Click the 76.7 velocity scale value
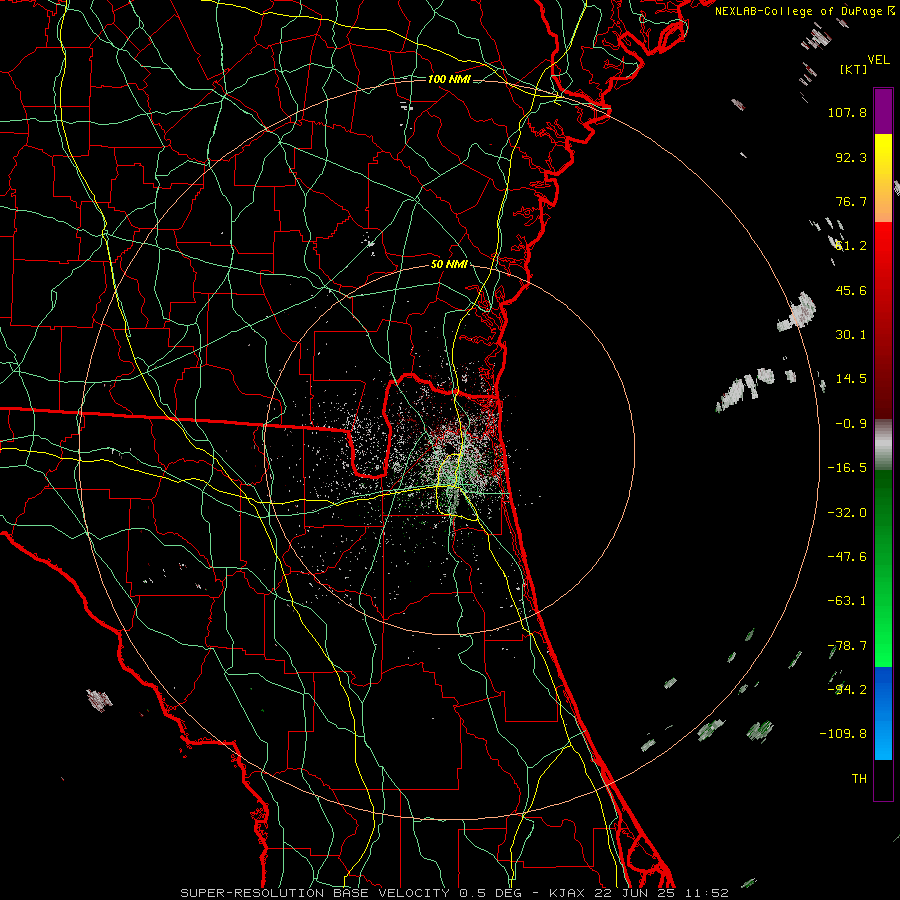This screenshot has width=900, height=900. [851, 201]
